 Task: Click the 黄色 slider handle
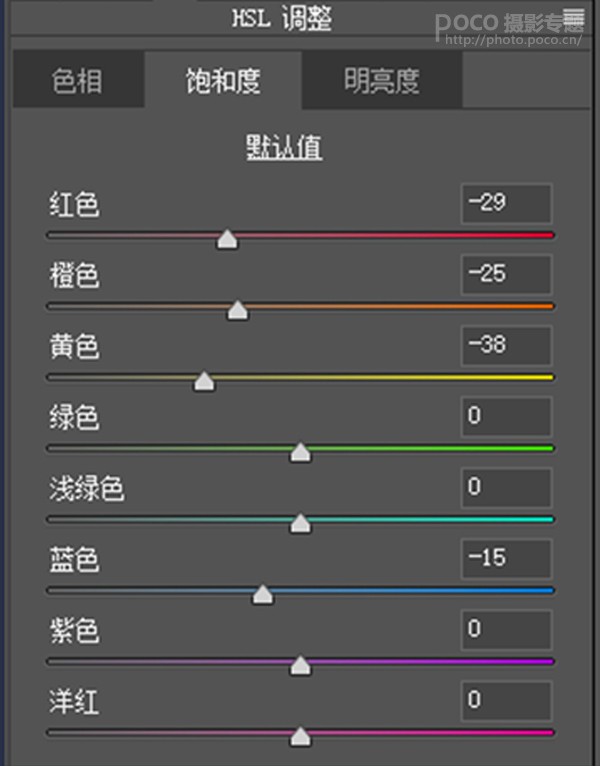[x=204, y=381]
